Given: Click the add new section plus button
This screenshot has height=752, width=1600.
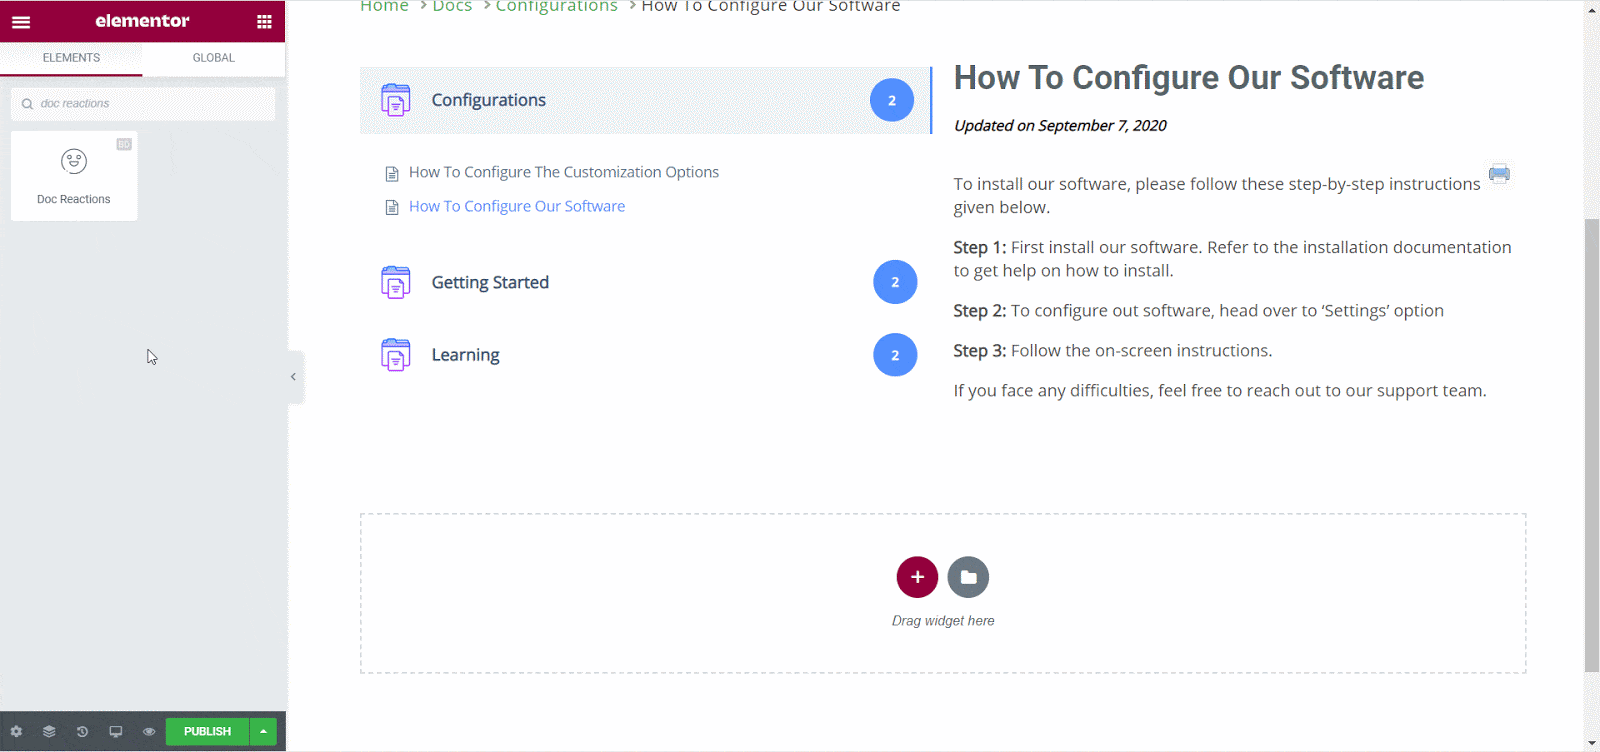Looking at the screenshot, I should [917, 577].
